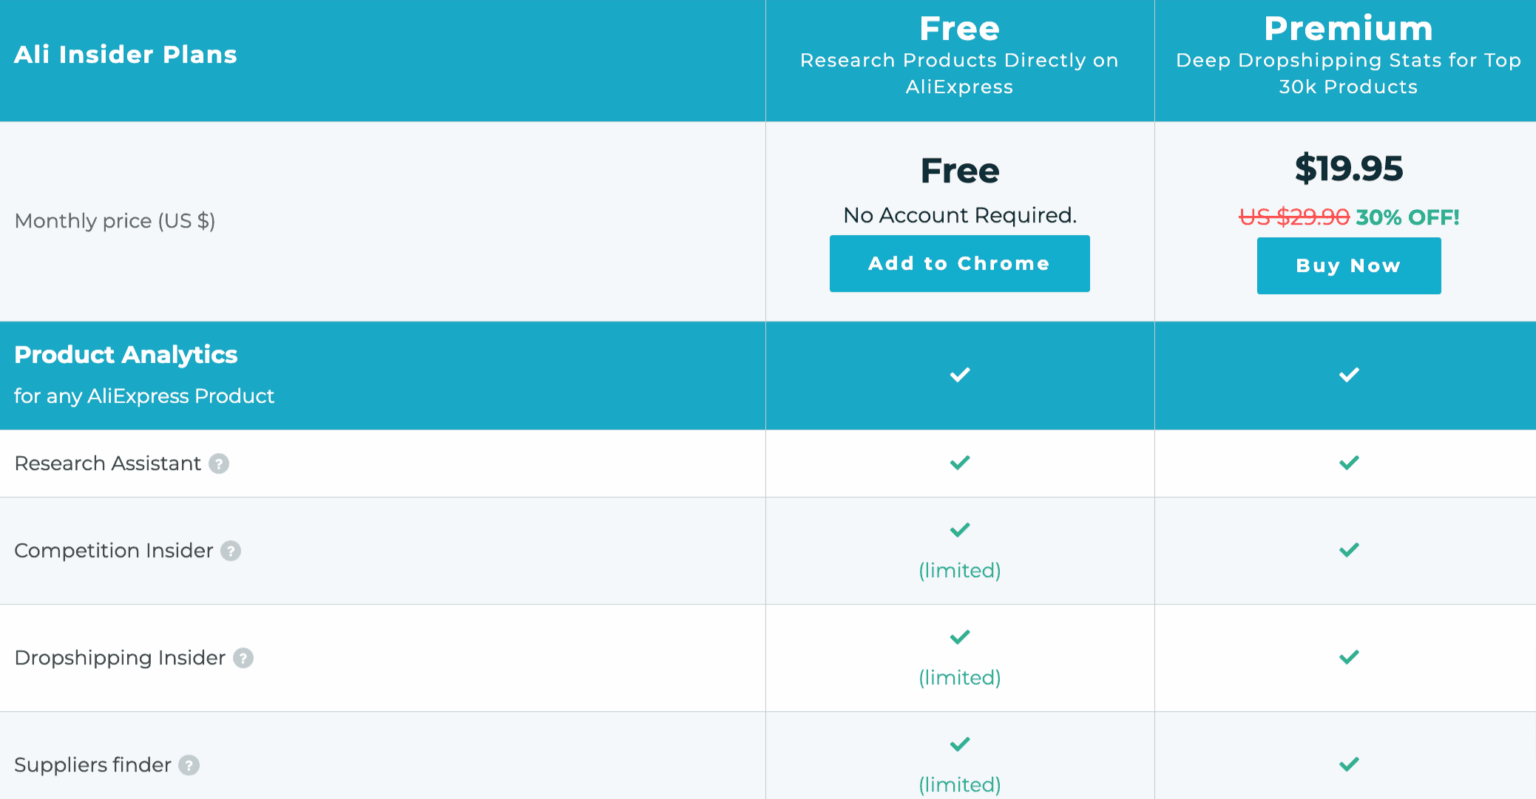Click the $19.95 monthly price

tap(1348, 169)
